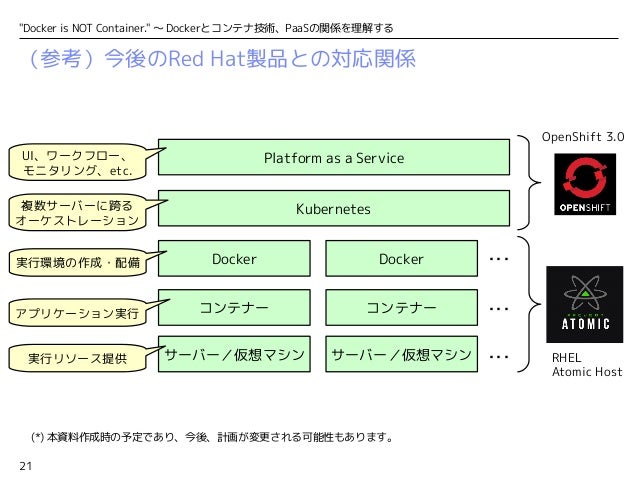
Task: Click the left Docker box
Action: tap(234, 258)
